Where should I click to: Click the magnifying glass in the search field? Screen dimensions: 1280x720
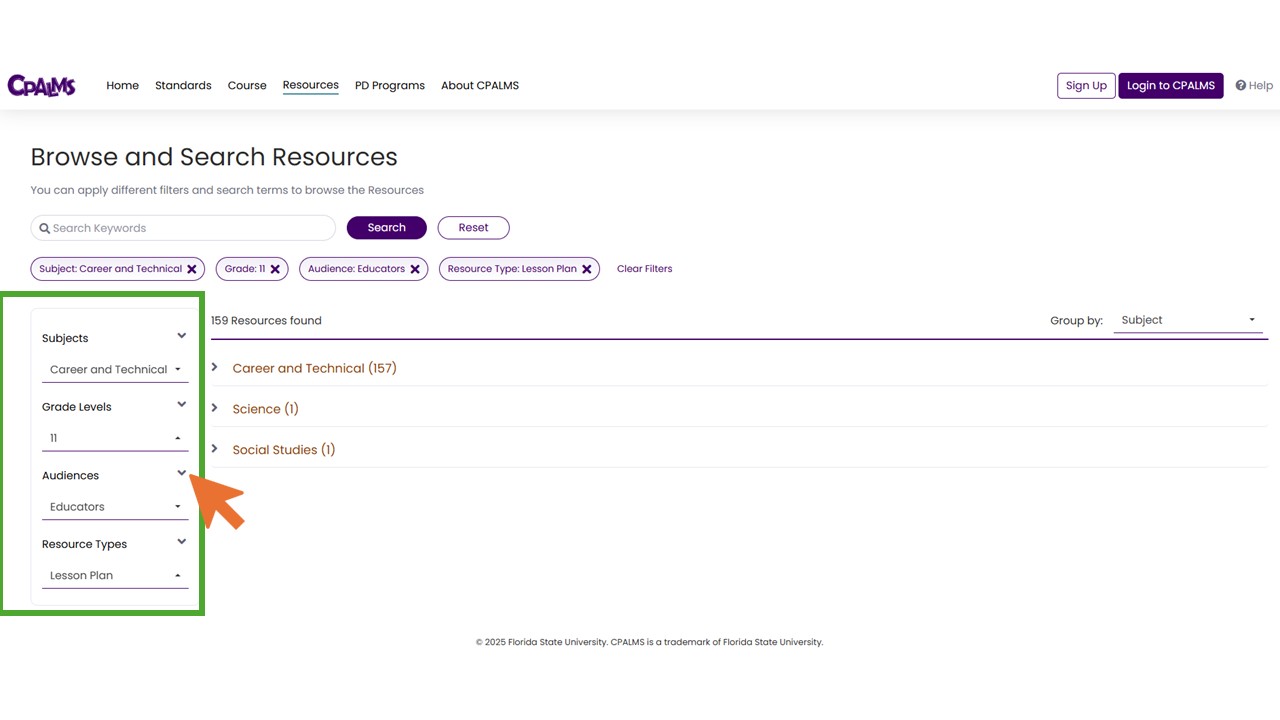click(44, 228)
